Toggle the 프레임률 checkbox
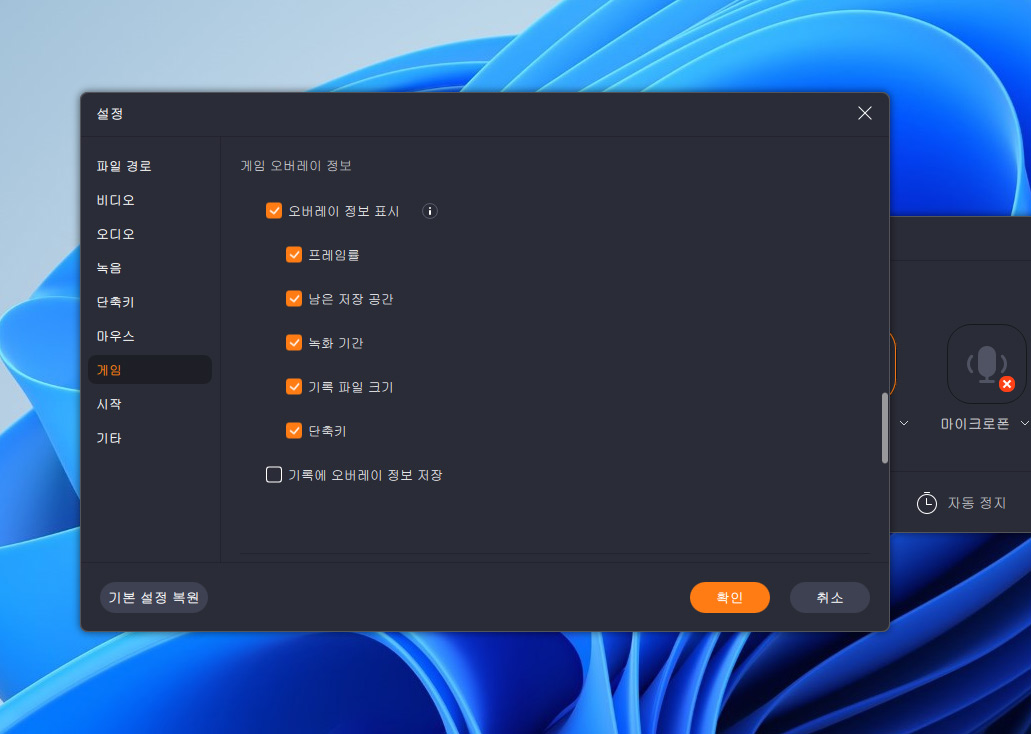Screen dimensions: 1031x734 pos(294,255)
